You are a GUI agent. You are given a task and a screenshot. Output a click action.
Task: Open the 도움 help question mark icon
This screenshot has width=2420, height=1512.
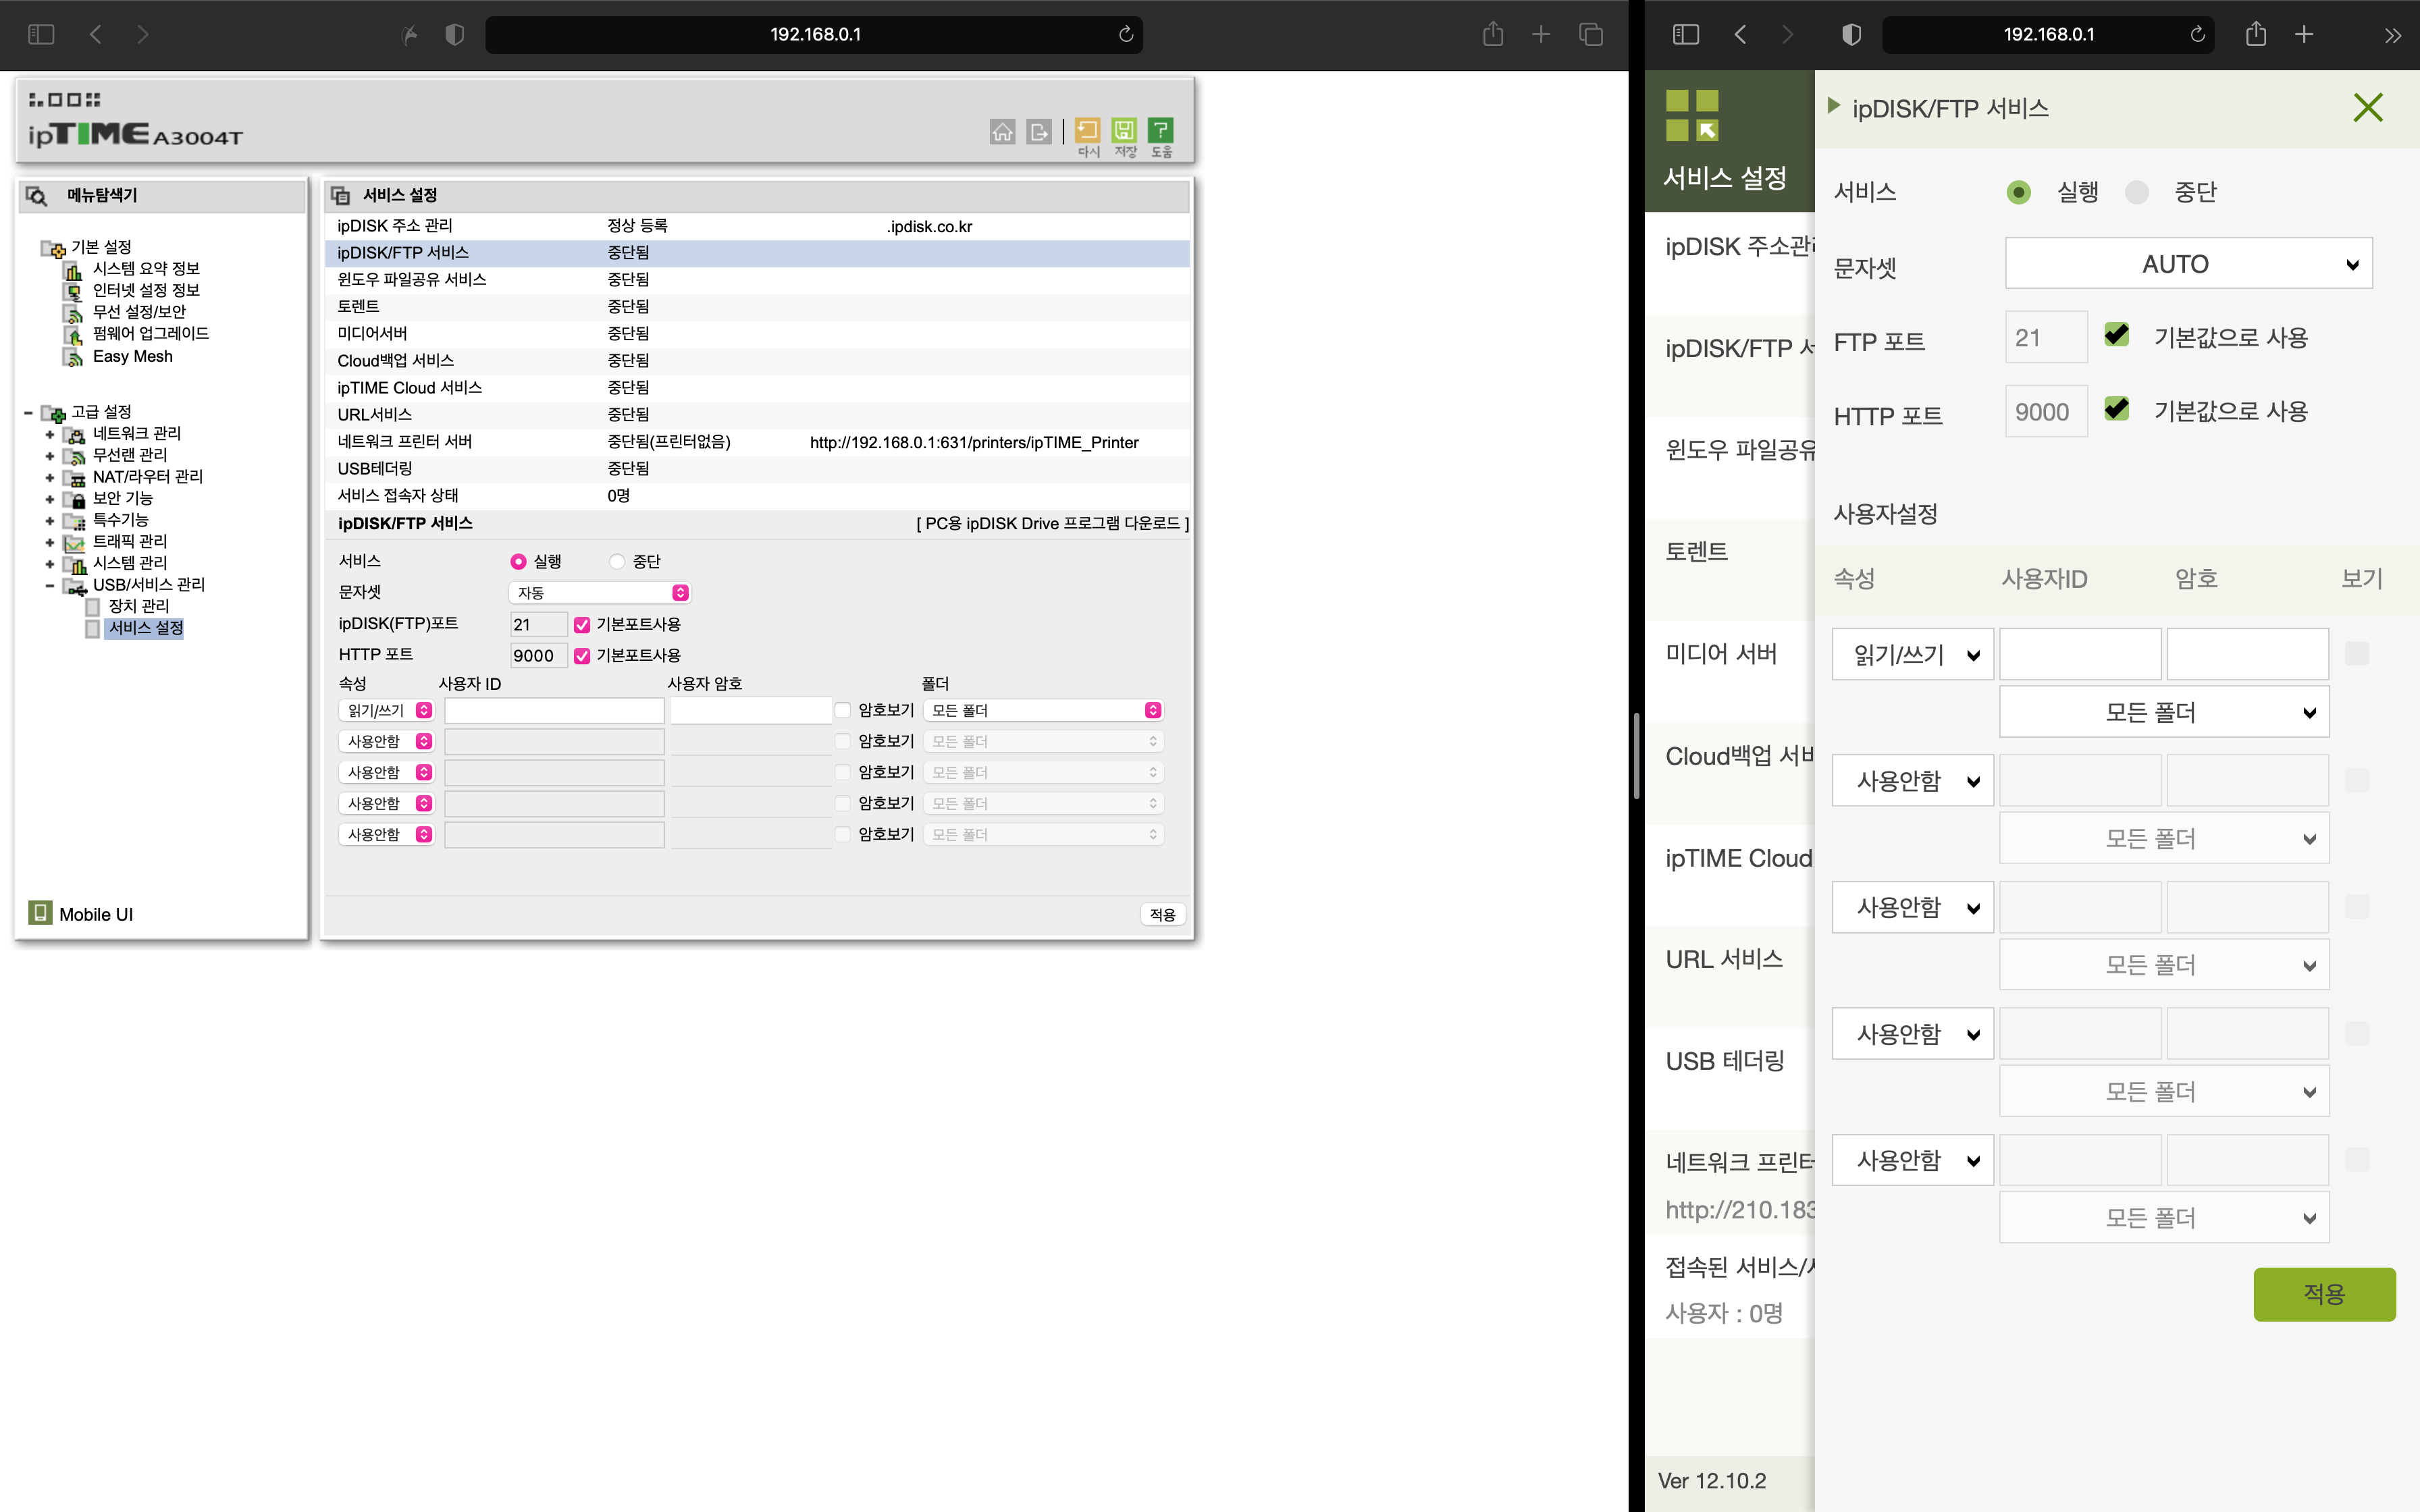pyautogui.click(x=1160, y=130)
